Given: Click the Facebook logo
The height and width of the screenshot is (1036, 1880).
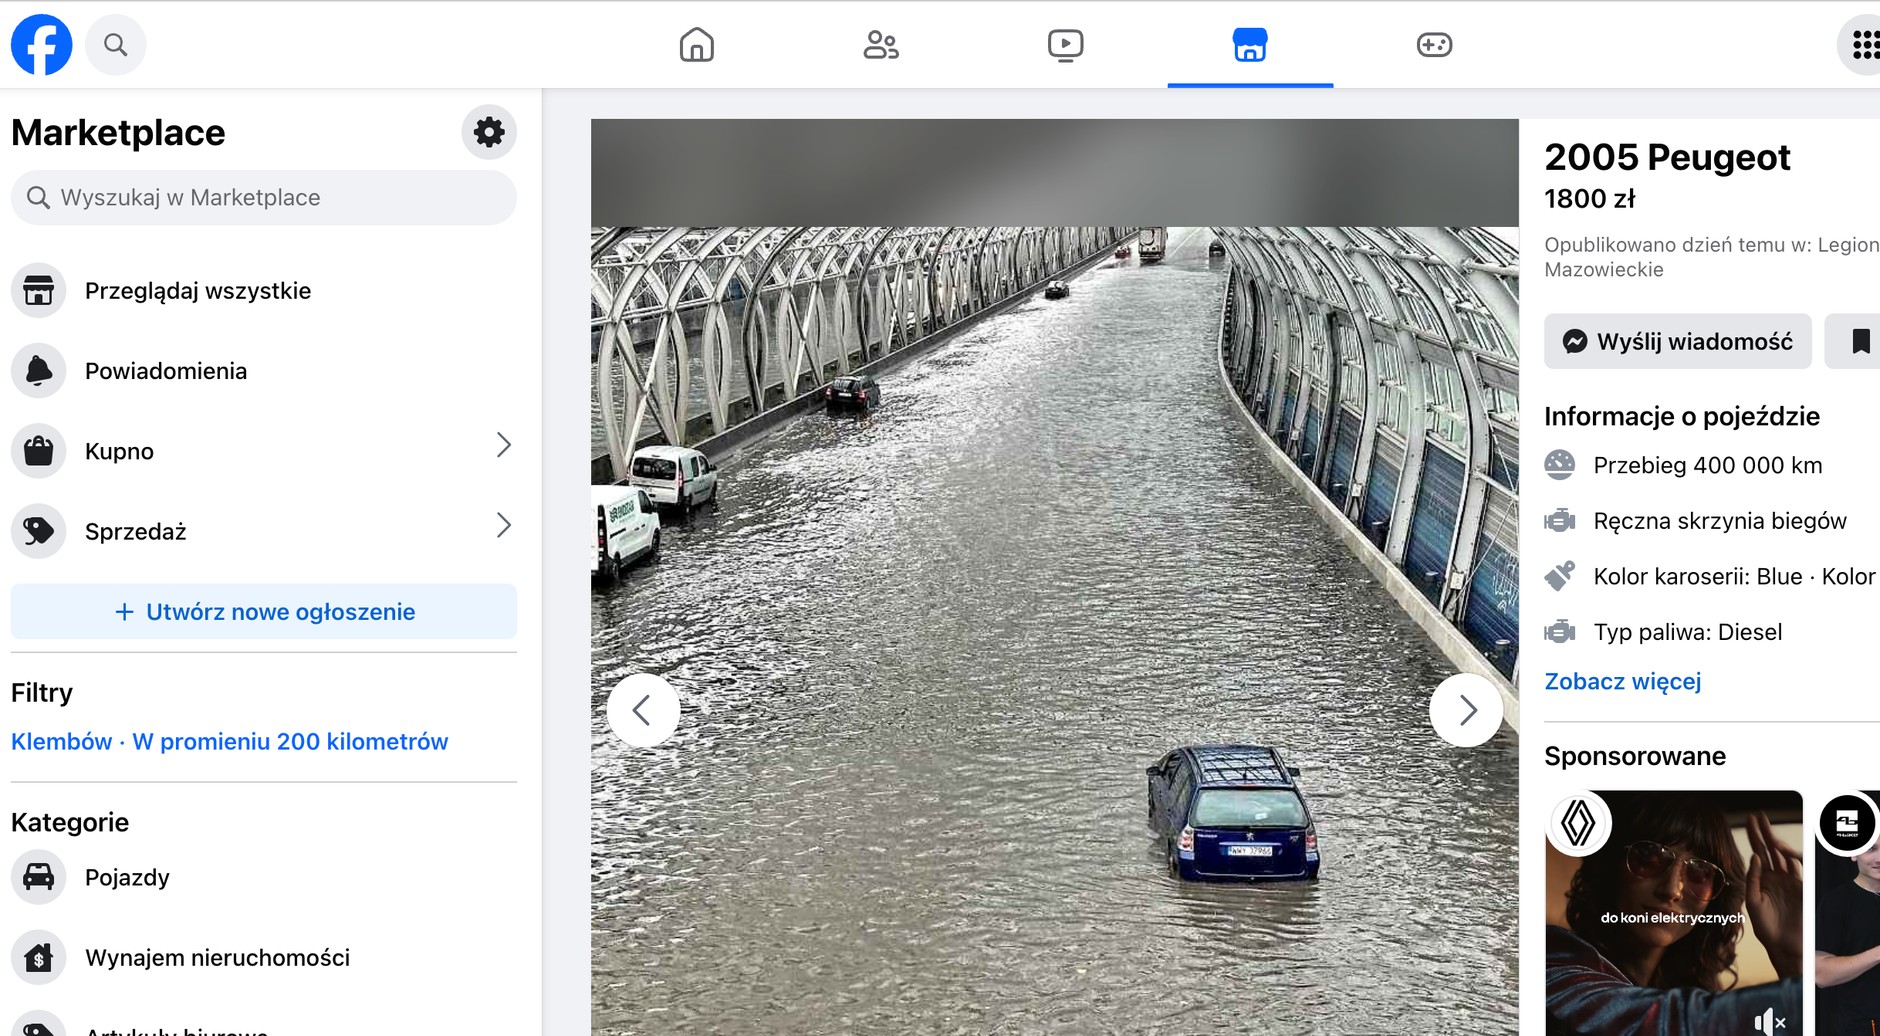Looking at the screenshot, I should (x=41, y=44).
